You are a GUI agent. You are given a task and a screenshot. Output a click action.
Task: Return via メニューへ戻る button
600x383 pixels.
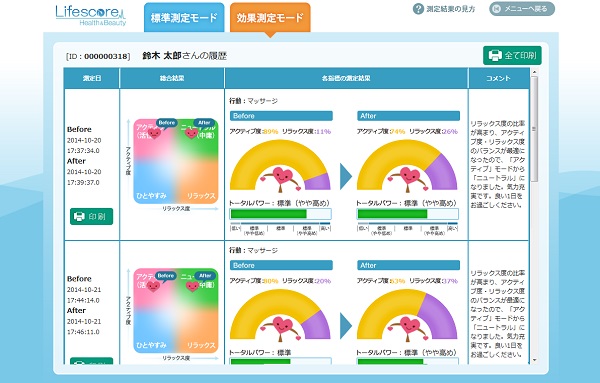[x=522, y=9]
